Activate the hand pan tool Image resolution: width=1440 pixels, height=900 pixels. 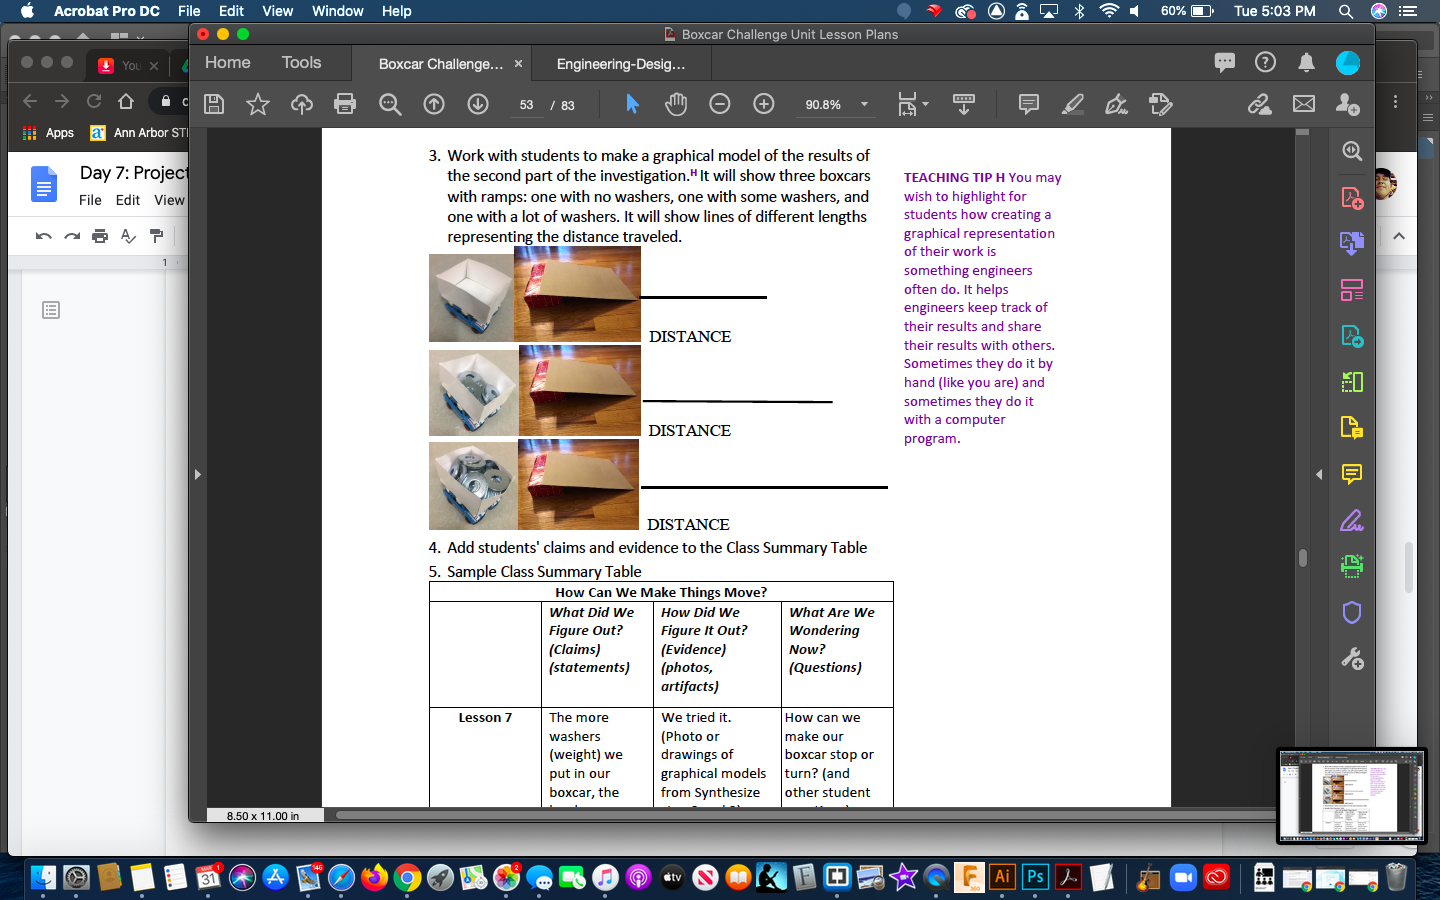676,104
